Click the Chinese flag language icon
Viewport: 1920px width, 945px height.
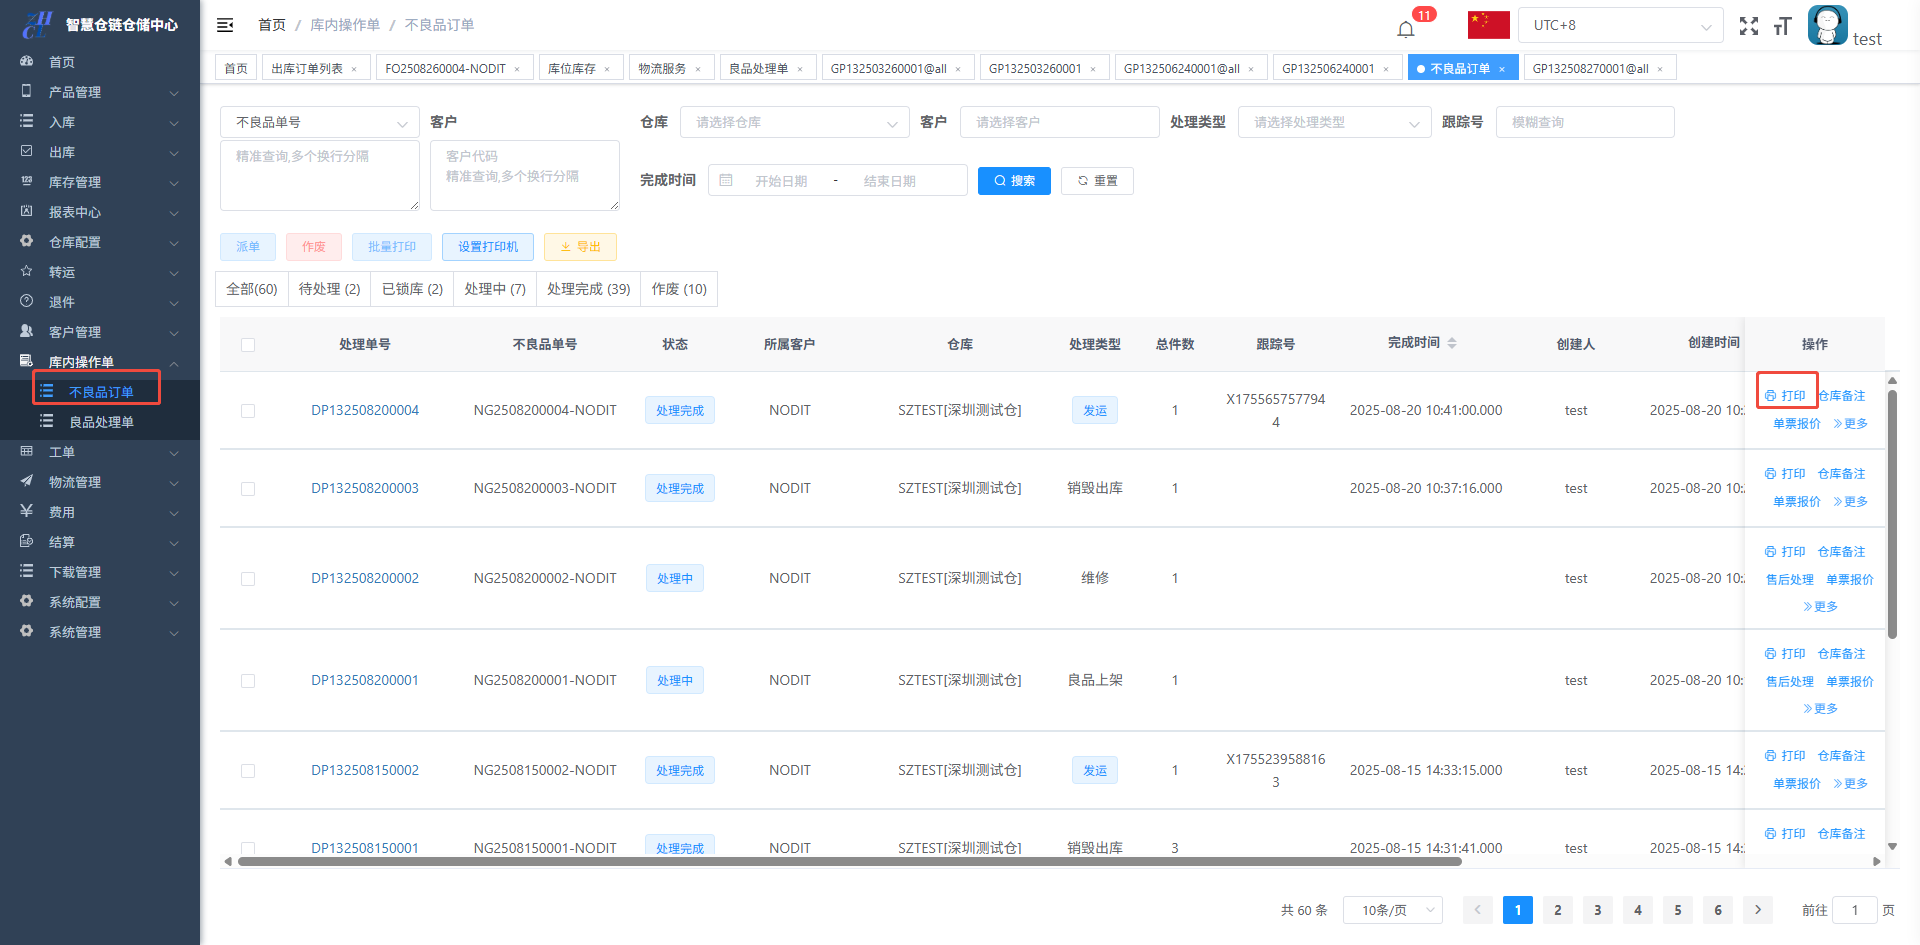[x=1489, y=25]
